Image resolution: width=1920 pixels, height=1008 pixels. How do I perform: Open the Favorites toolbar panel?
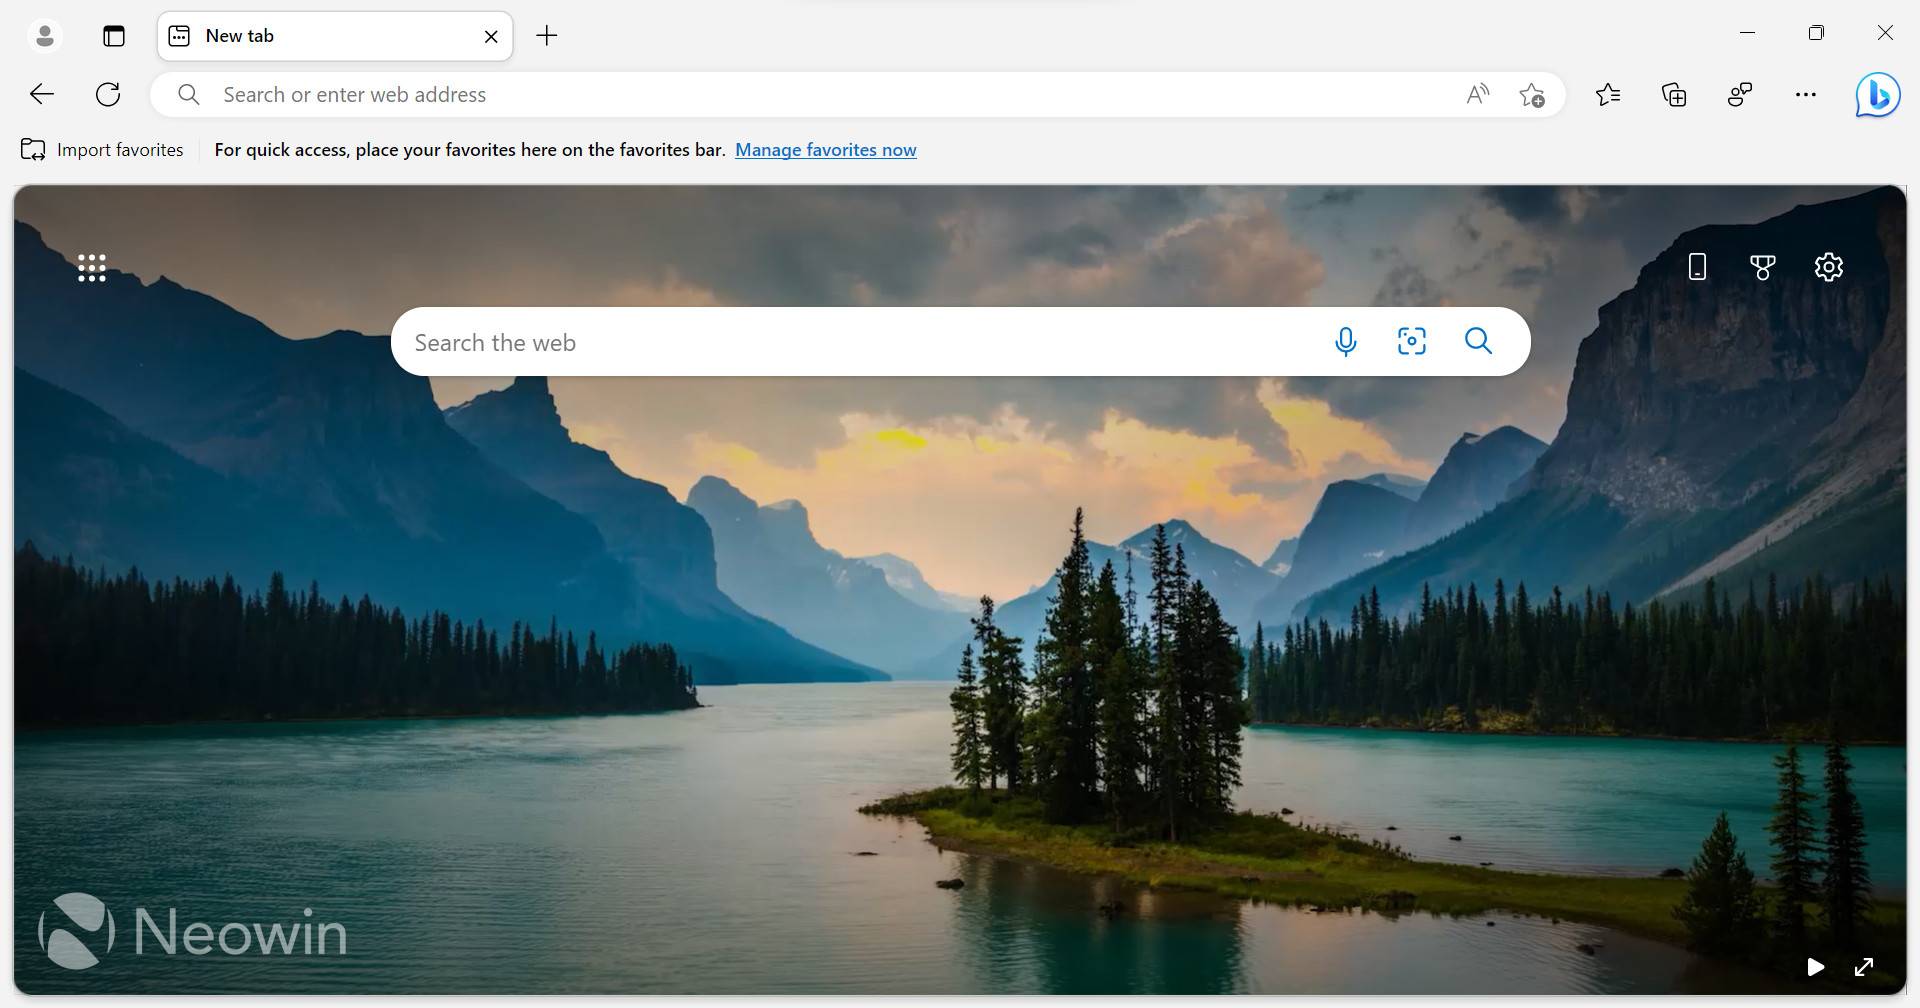tap(1608, 94)
